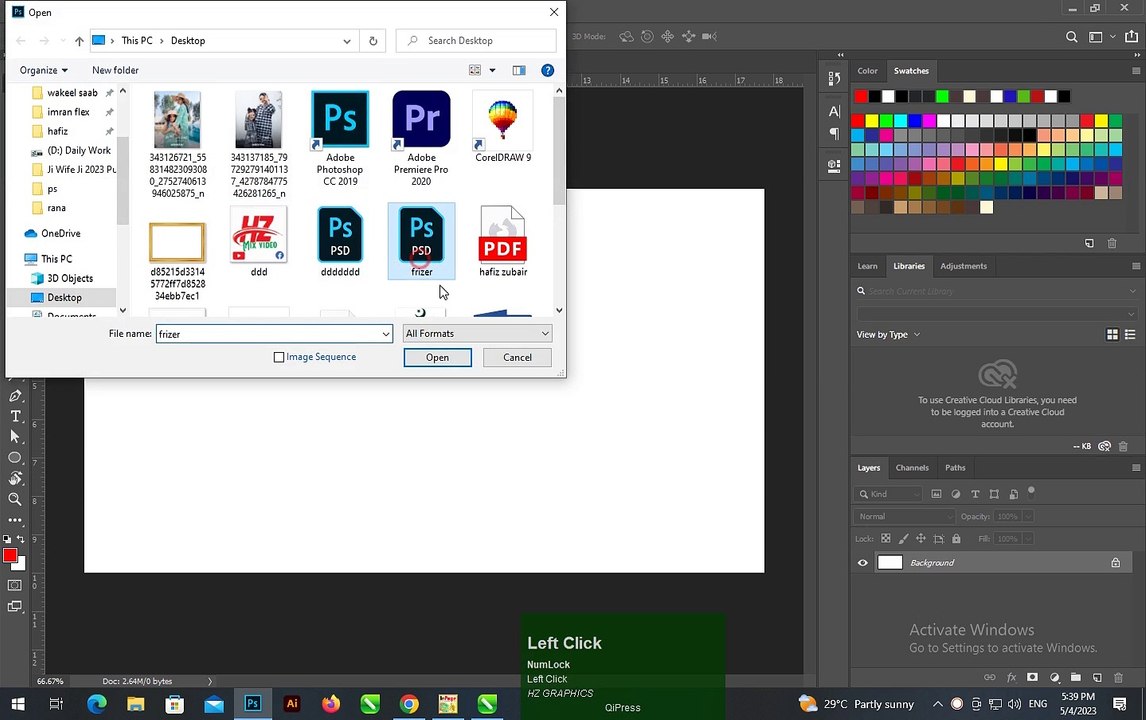
Task: Click the Cancel button
Action: pos(517,357)
